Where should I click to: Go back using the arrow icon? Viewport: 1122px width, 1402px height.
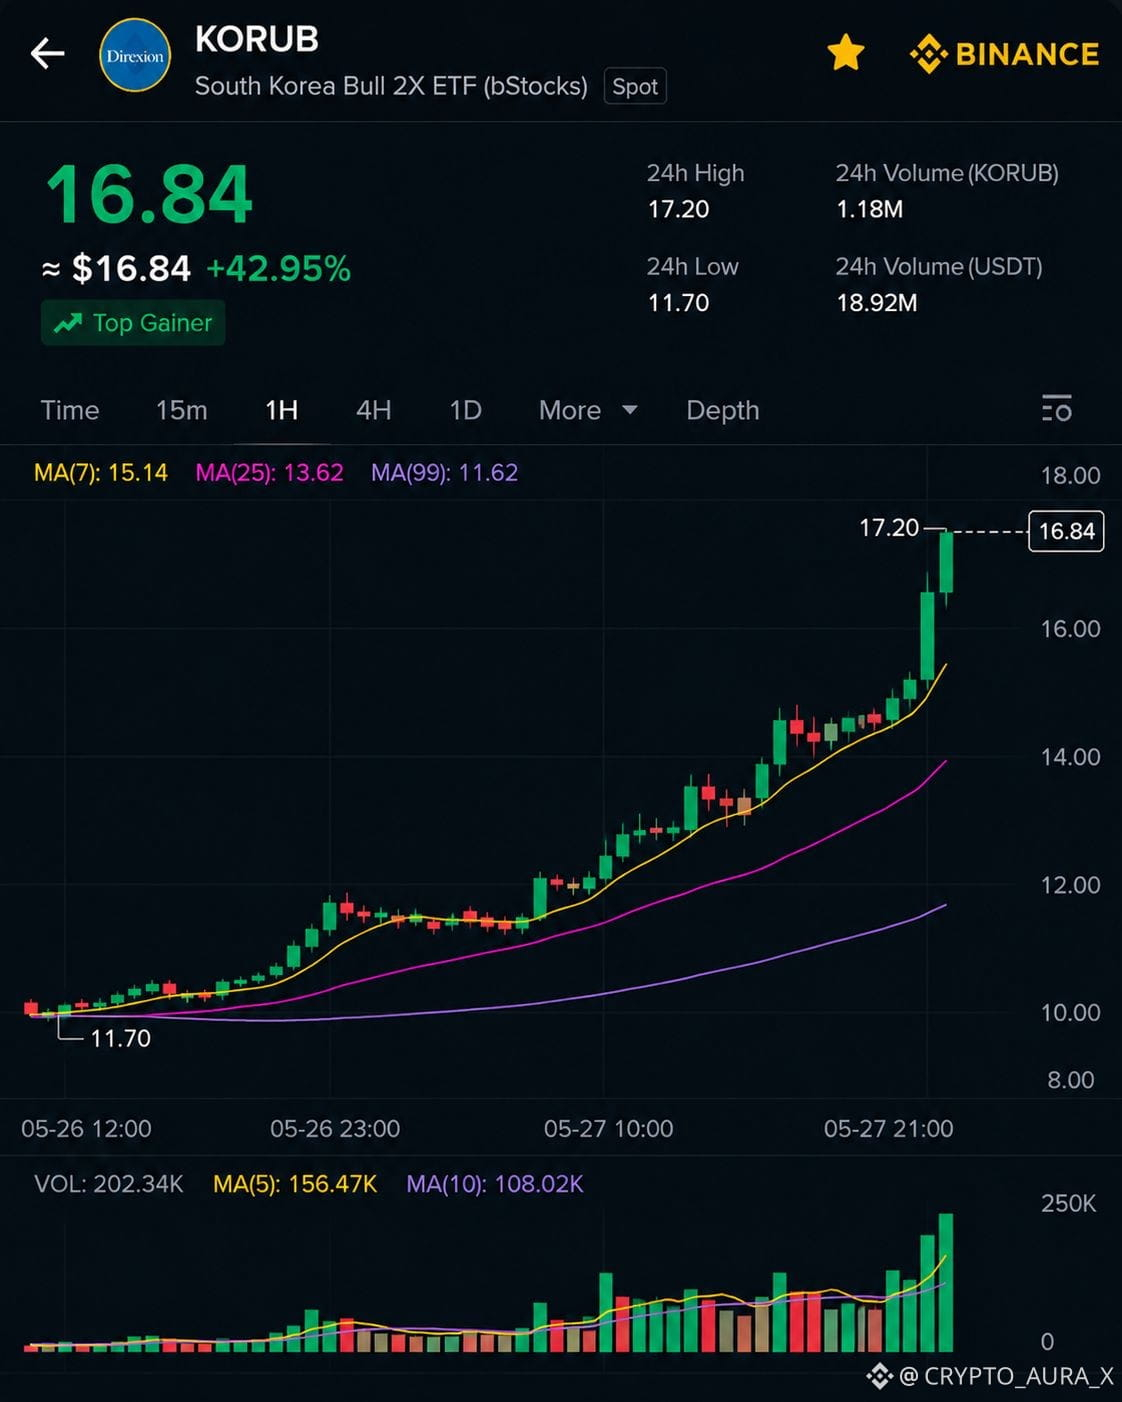tap(47, 53)
